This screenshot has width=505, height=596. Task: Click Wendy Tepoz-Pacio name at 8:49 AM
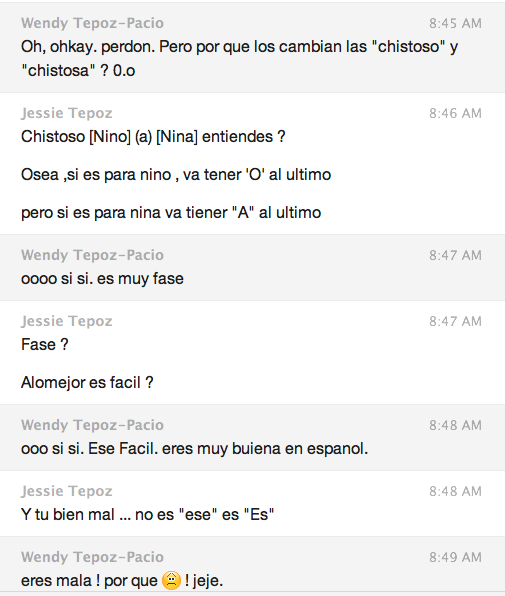click(92, 557)
